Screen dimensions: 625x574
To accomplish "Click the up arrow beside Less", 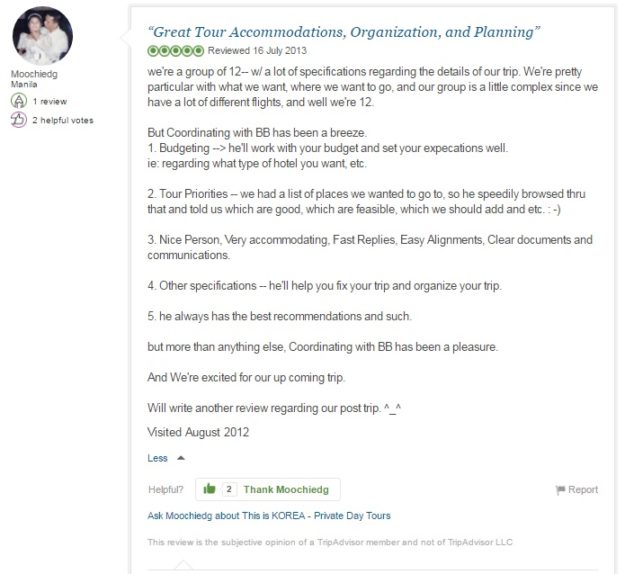I will [181, 458].
